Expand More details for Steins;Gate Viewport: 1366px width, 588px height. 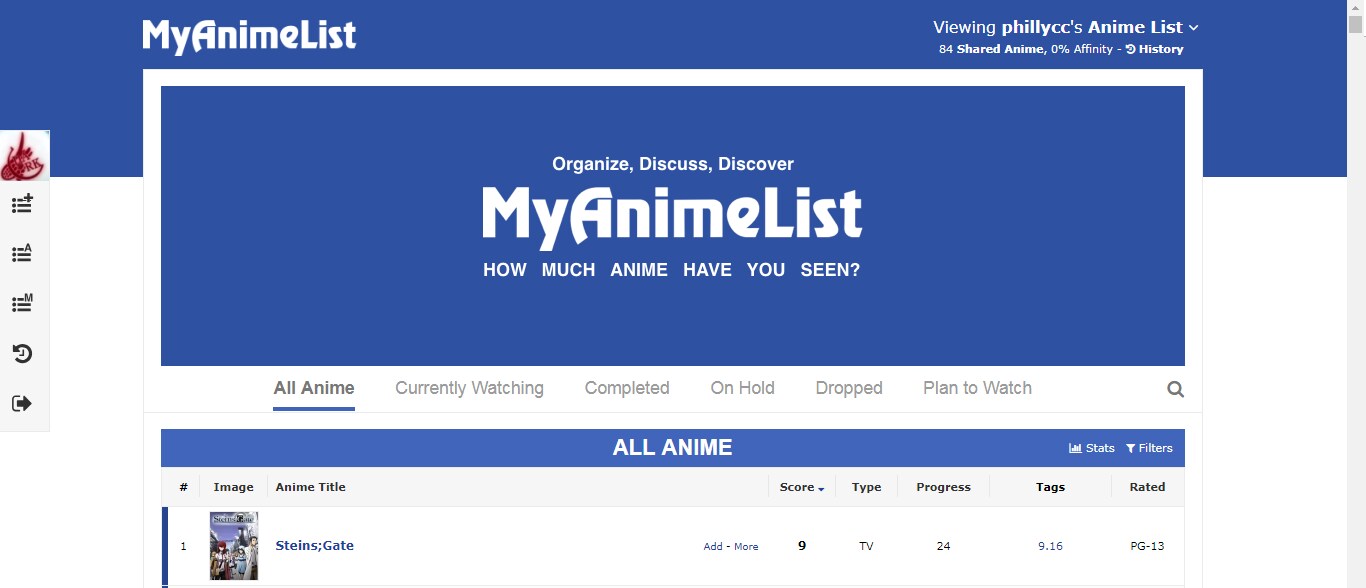746,547
